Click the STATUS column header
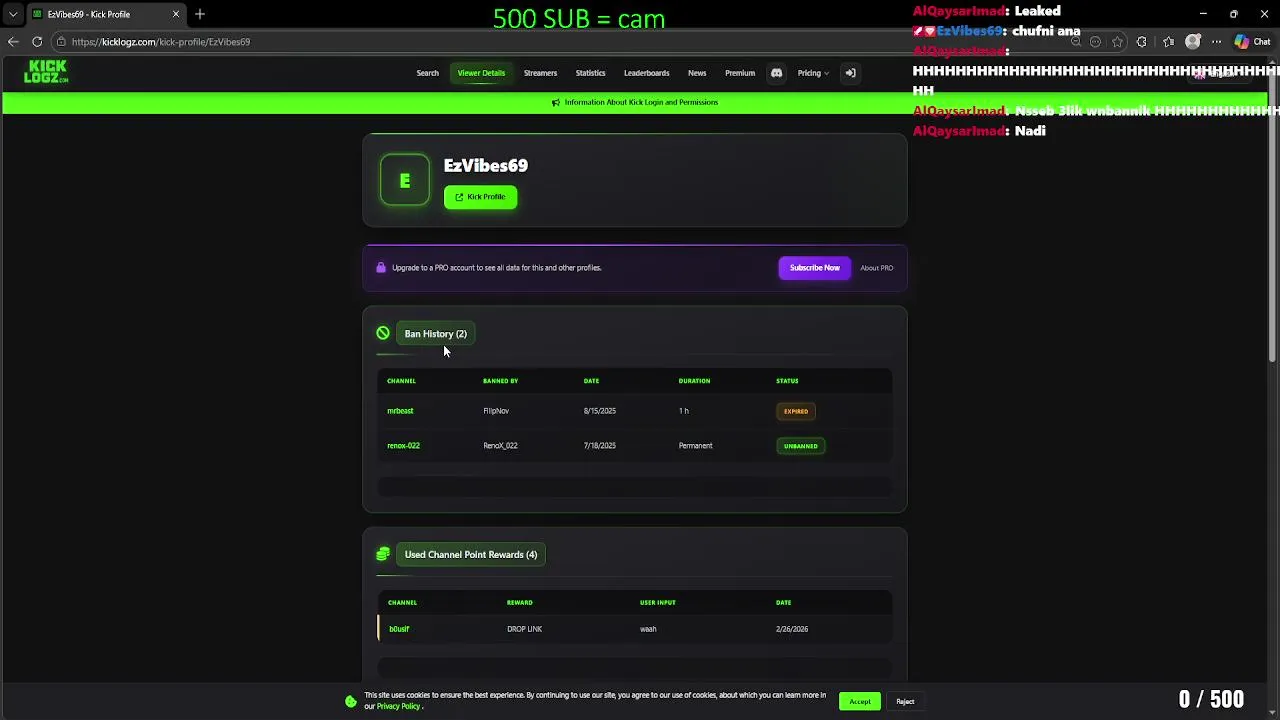 click(787, 381)
